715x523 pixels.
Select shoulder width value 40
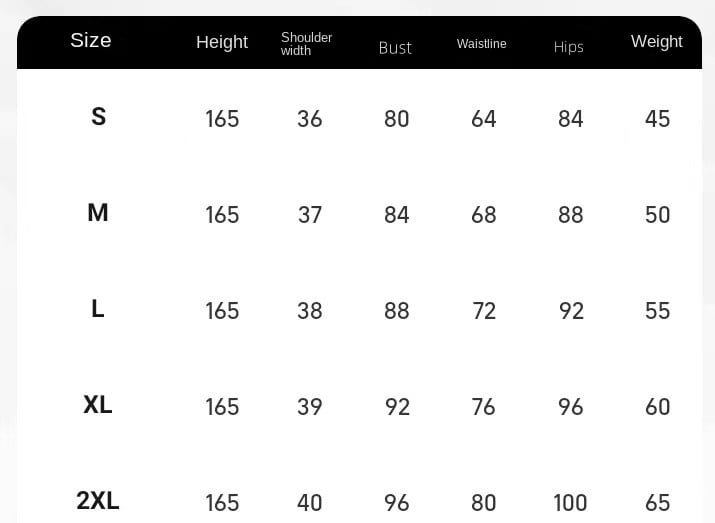pyautogui.click(x=310, y=503)
